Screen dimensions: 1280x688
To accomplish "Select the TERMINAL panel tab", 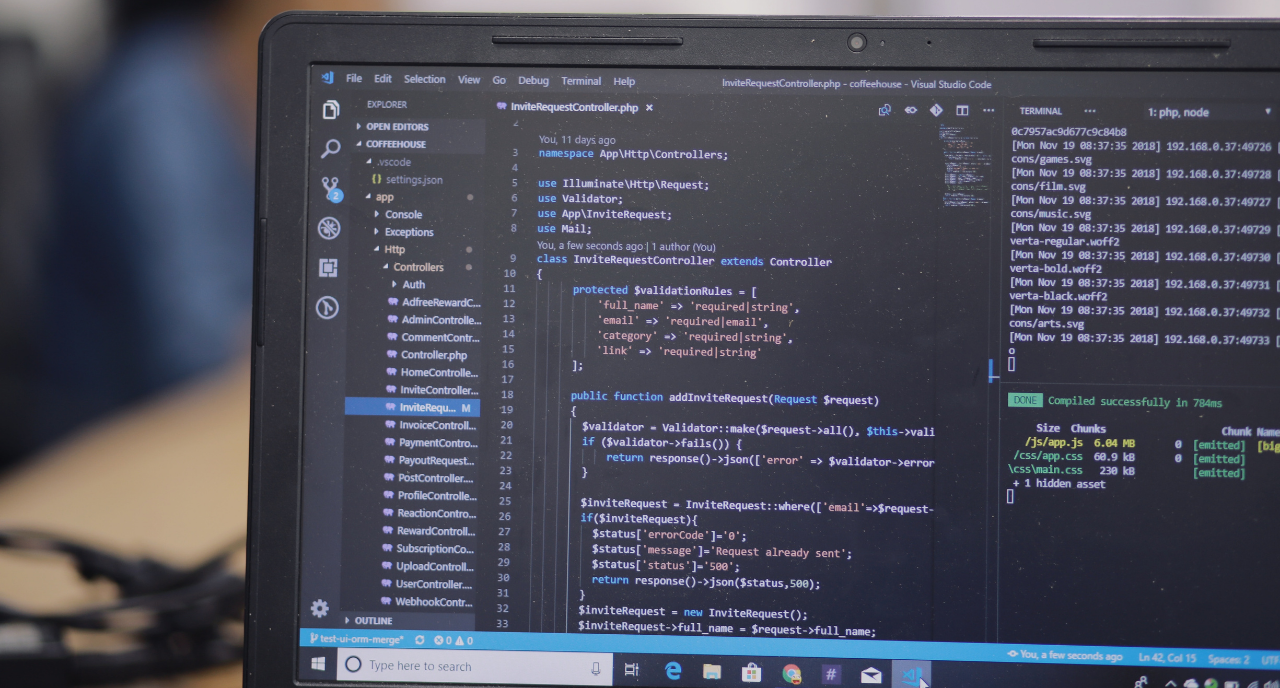I will [1040, 110].
